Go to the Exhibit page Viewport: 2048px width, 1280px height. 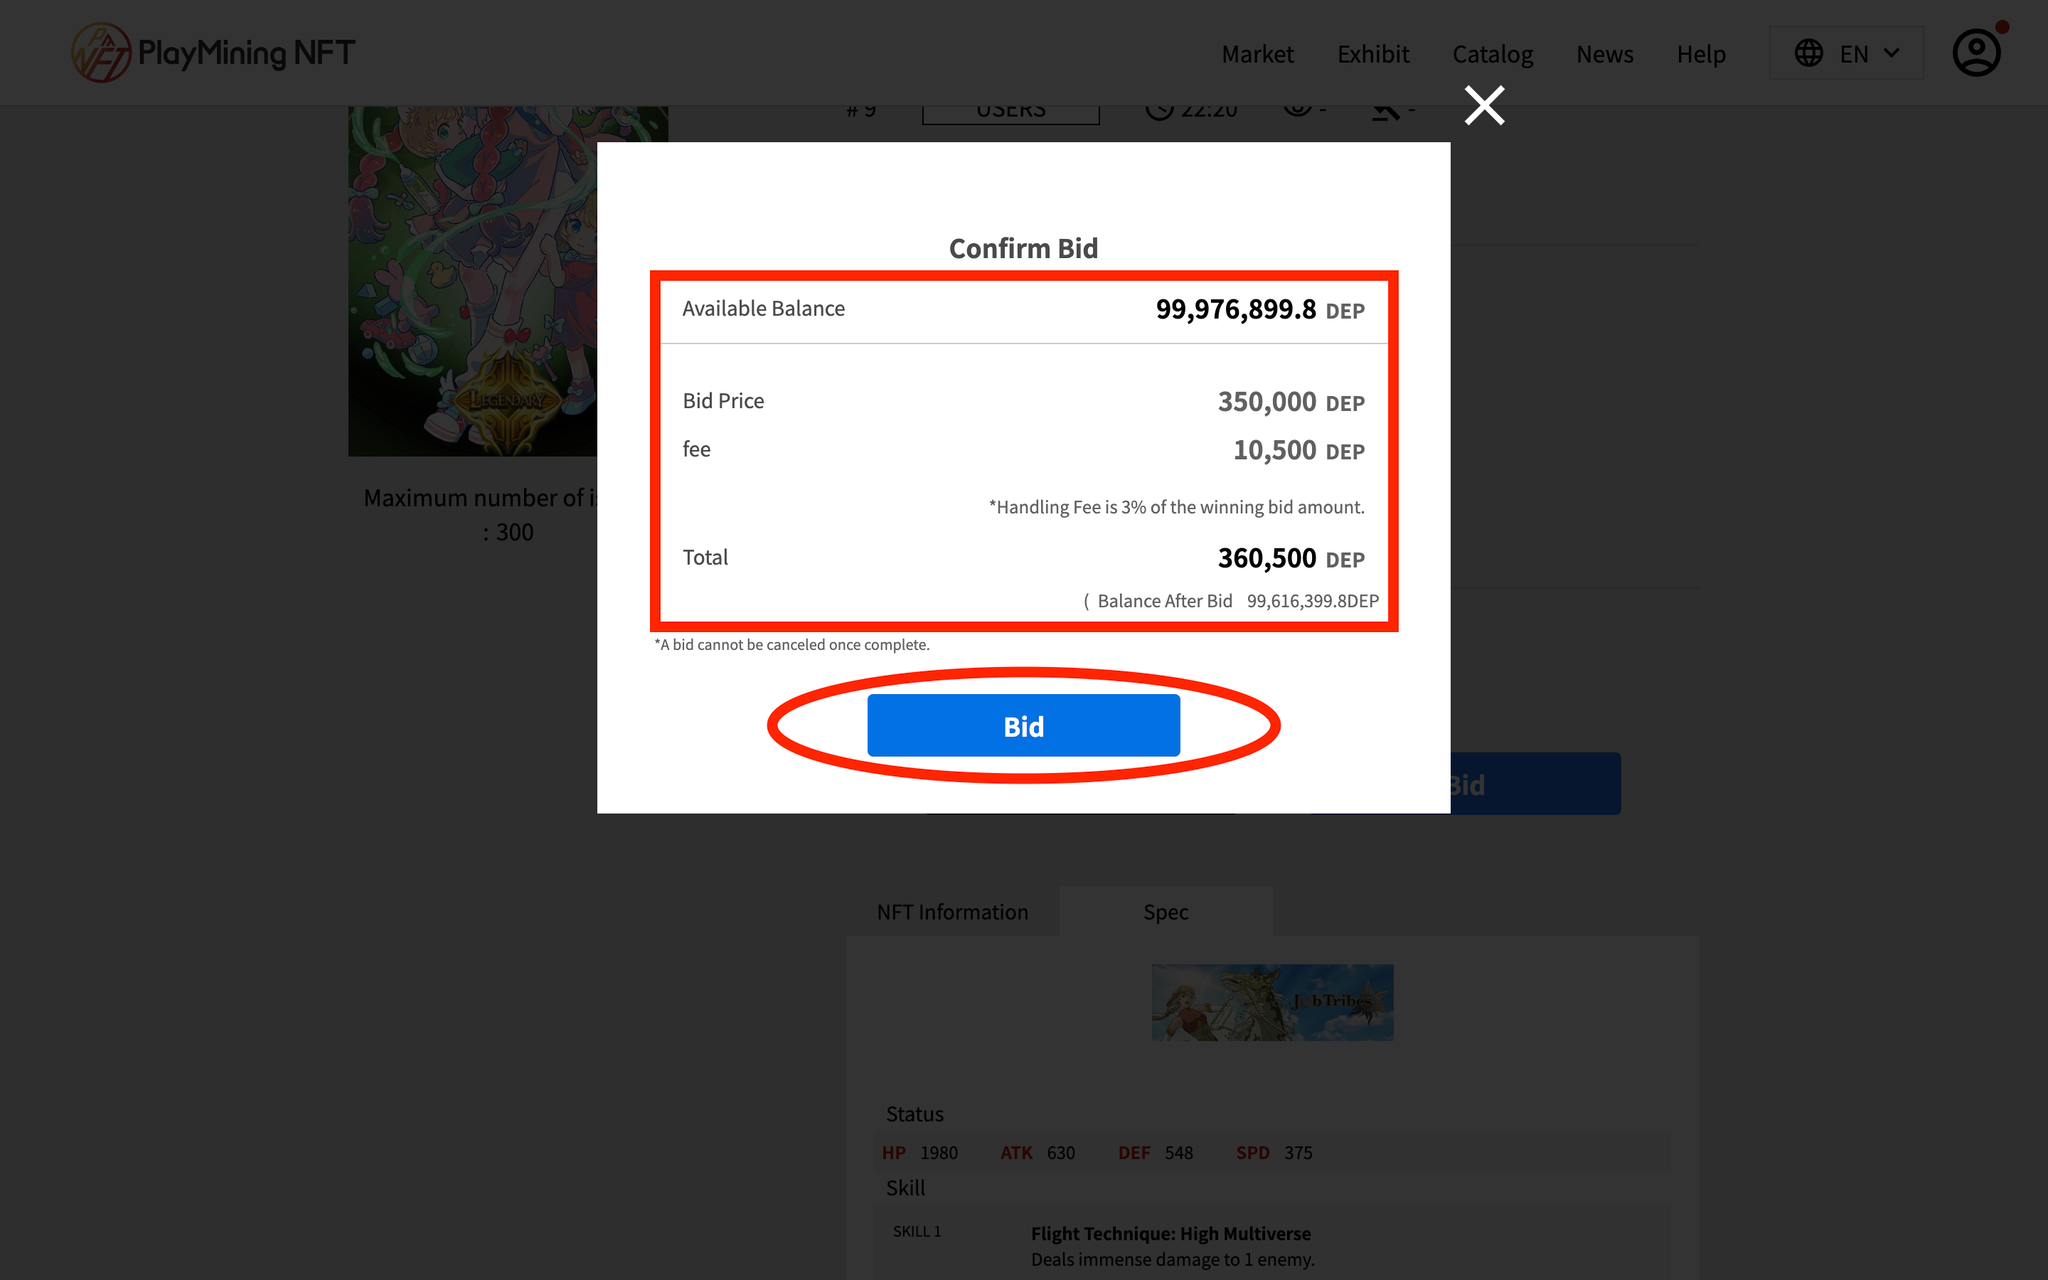pos(1373,54)
